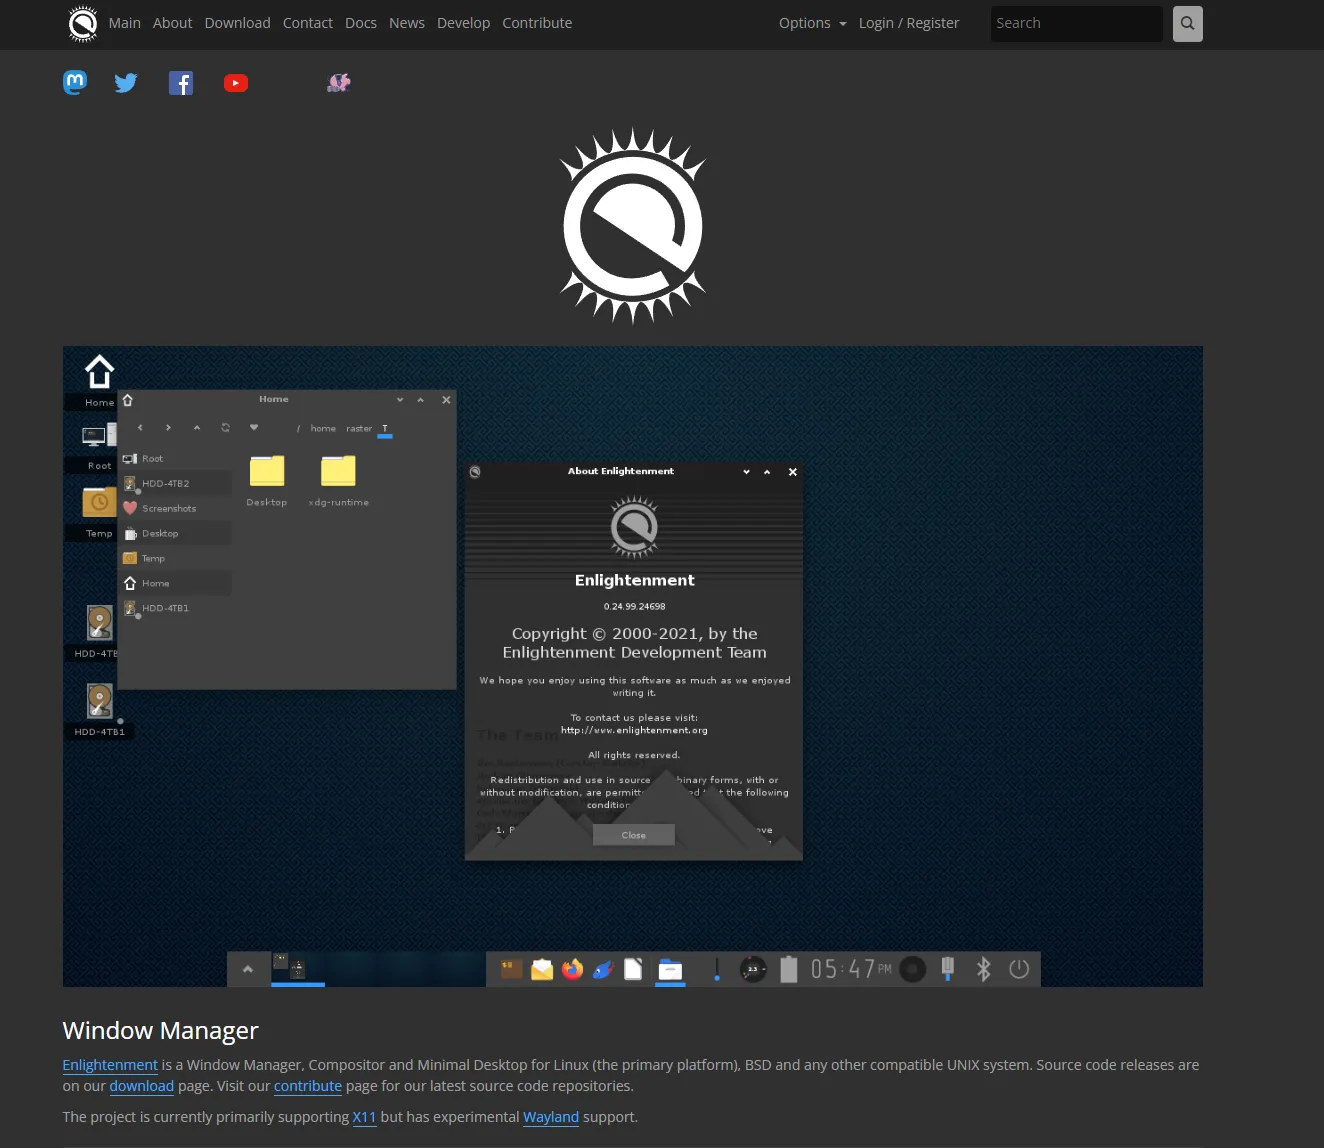Click the large Enlightenment sun logo
The image size is (1324, 1148).
coord(633,226)
